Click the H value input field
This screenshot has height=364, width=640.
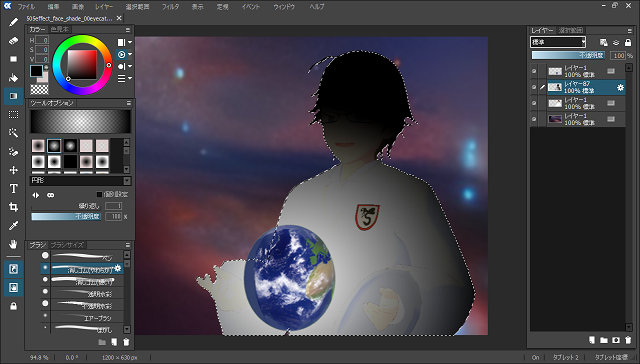click(42, 40)
